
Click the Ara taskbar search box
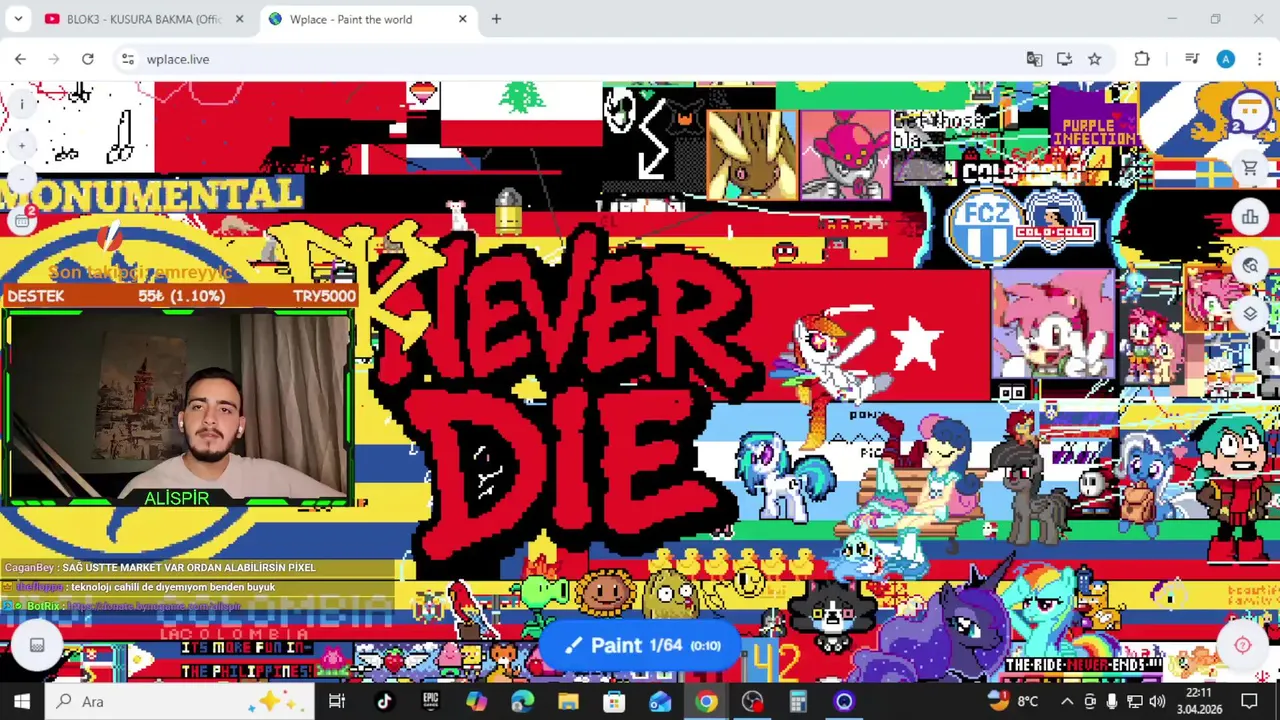tap(181, 701)
